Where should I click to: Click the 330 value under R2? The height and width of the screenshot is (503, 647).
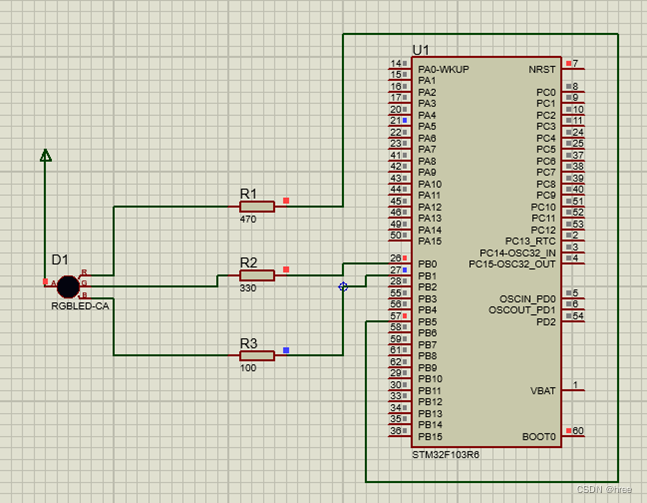point(248,288)
